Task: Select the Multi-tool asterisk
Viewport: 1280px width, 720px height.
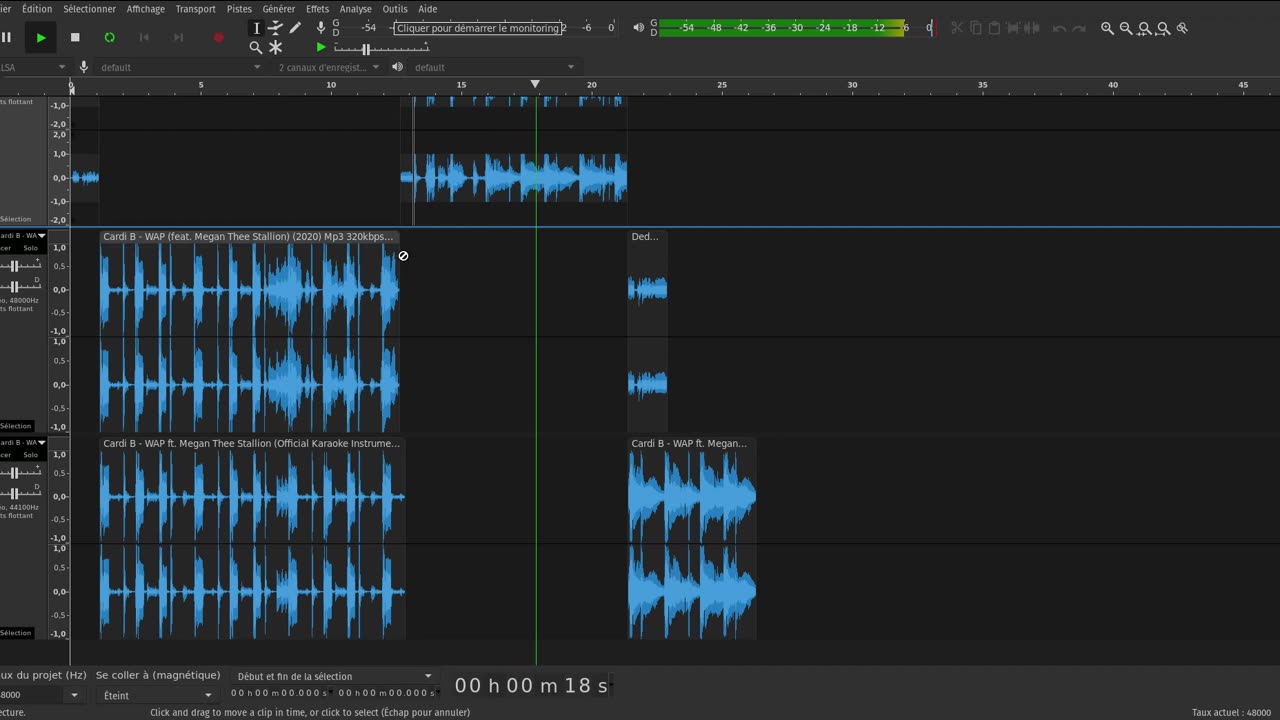Action: pos(275,47)
